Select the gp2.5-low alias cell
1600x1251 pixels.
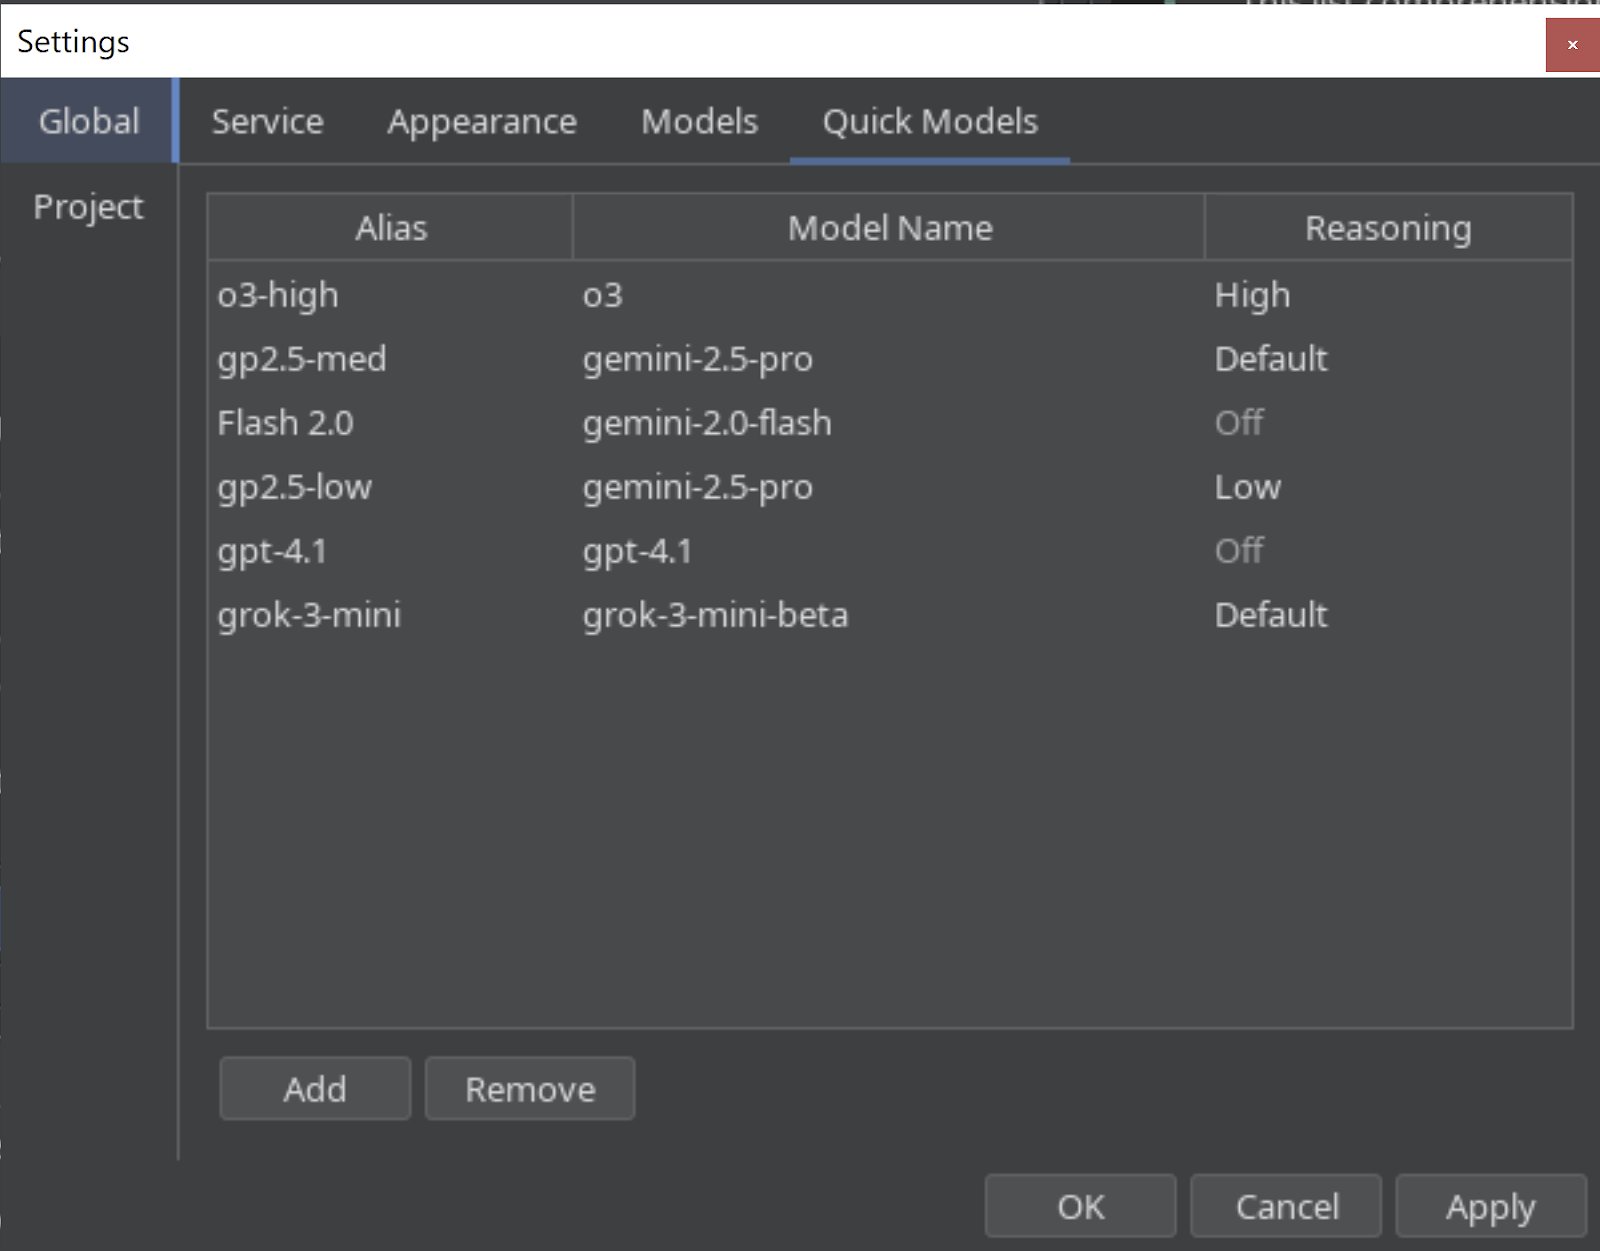pyautogui.click(x=391, y=487)
